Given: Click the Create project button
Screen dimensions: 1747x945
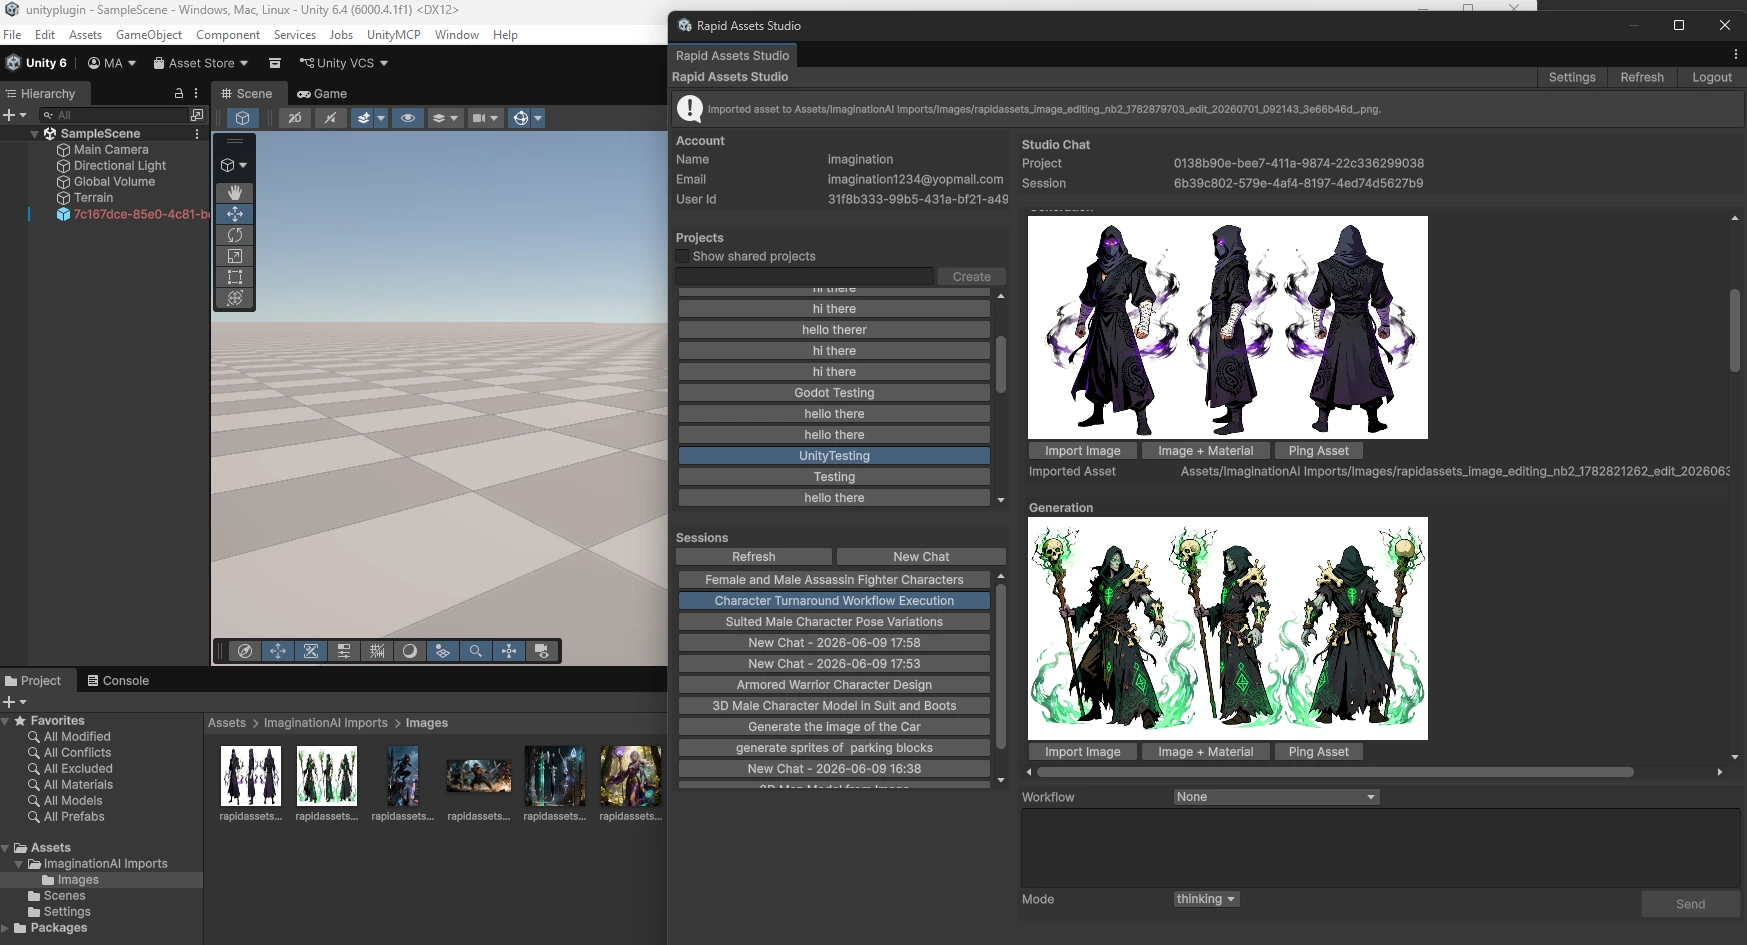Looking at the screenshot, I should pyautogui.click(x=972, y=277).
